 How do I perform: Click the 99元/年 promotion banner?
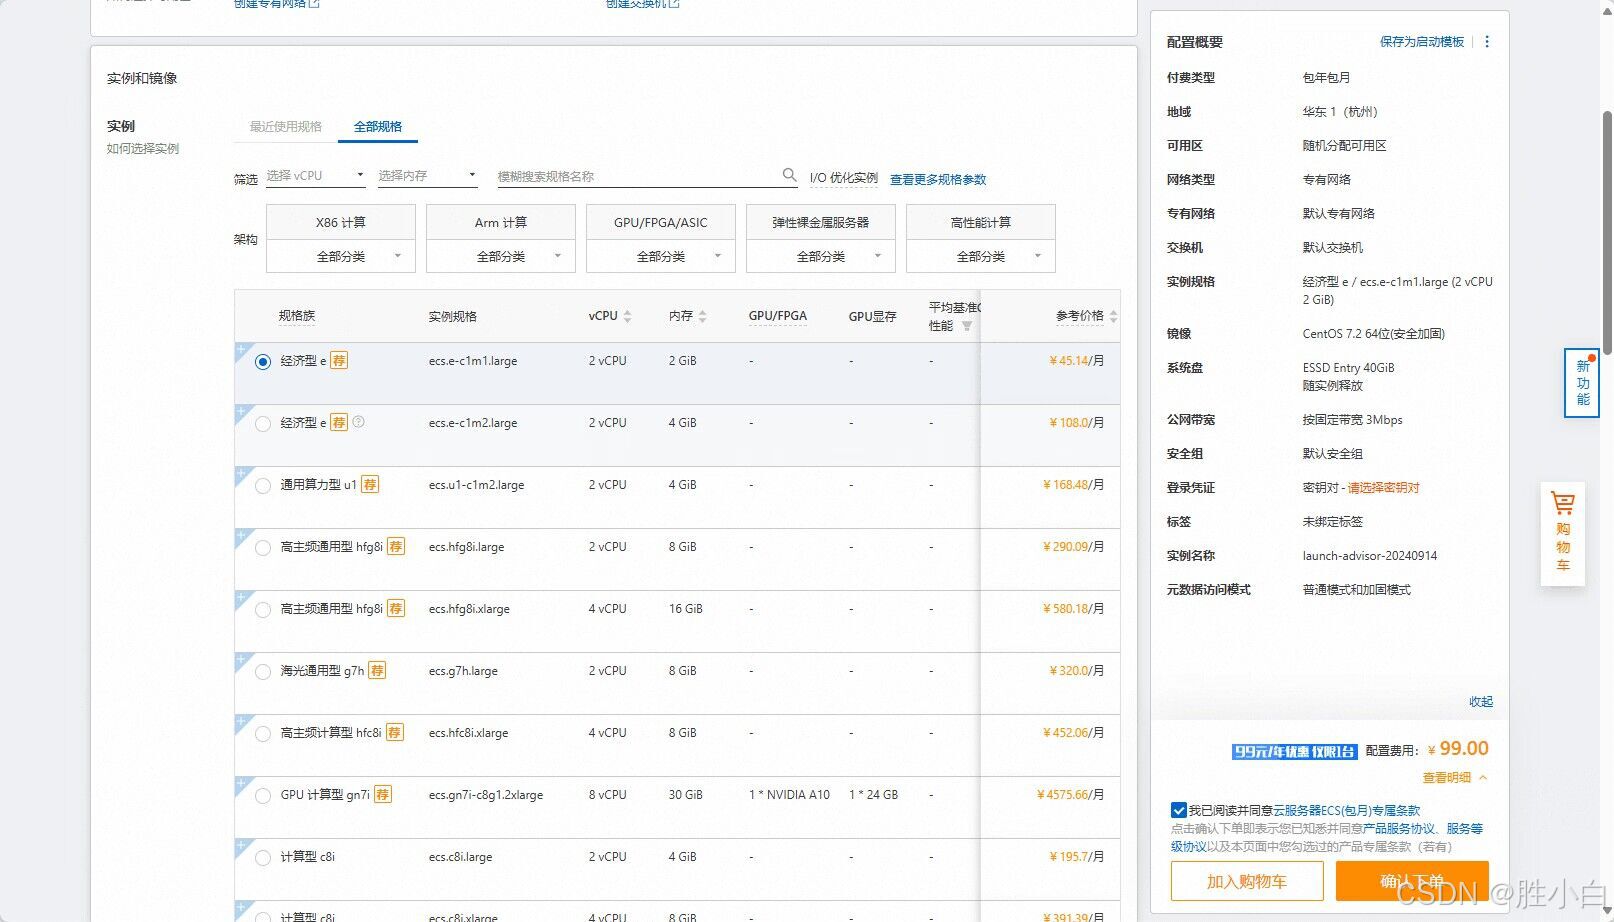[x=1295, y=751]
